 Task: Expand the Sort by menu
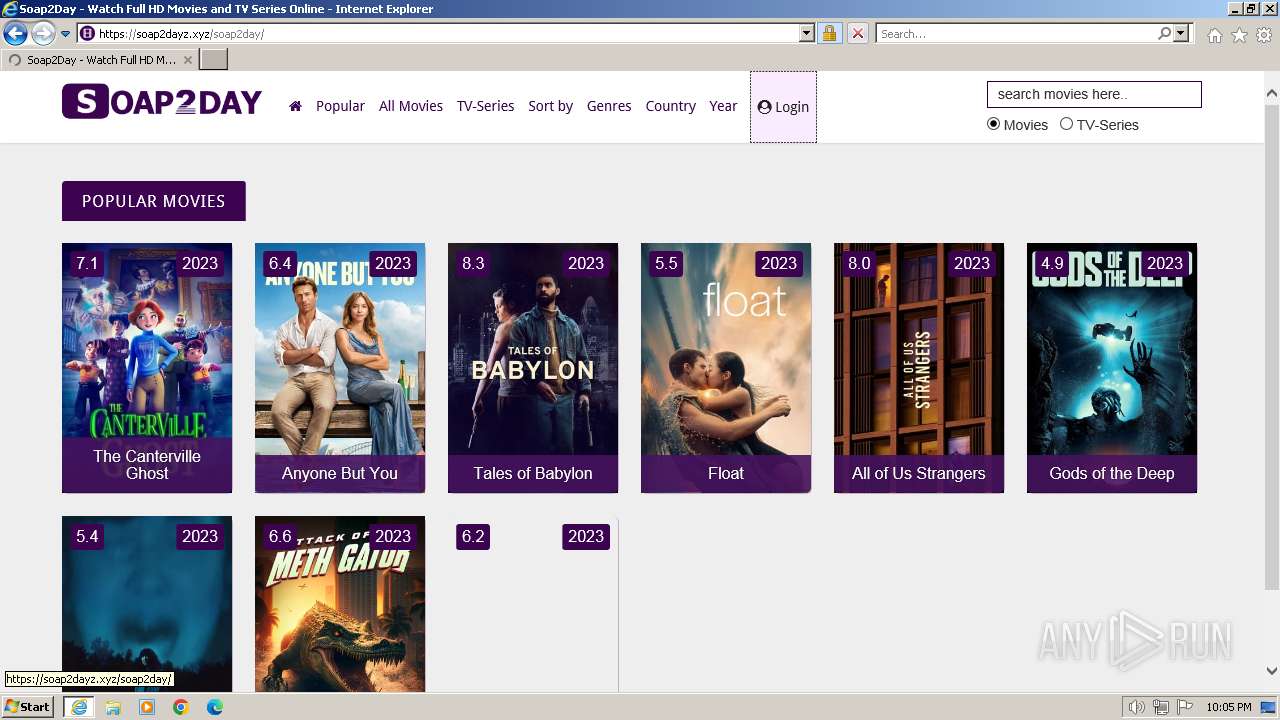point(550,106)
